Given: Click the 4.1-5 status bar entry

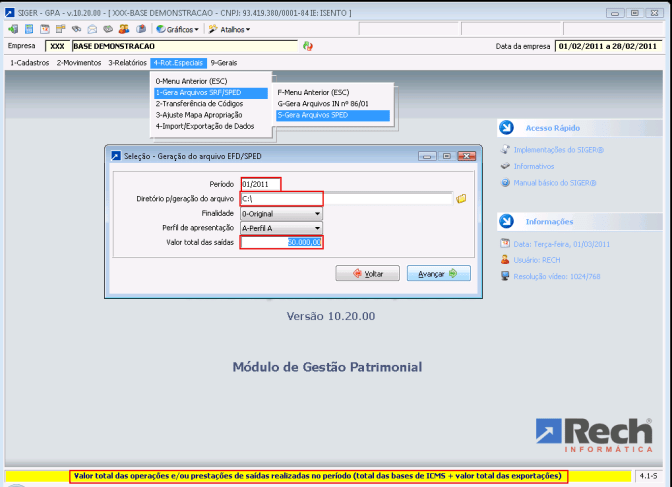Looking at the screenshot, I should (648, 476).
